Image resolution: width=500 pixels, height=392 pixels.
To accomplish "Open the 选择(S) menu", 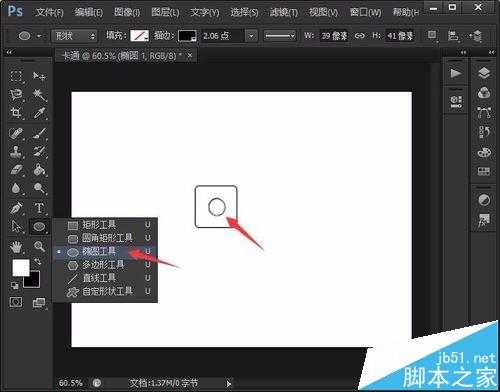I will click(244, 13).
